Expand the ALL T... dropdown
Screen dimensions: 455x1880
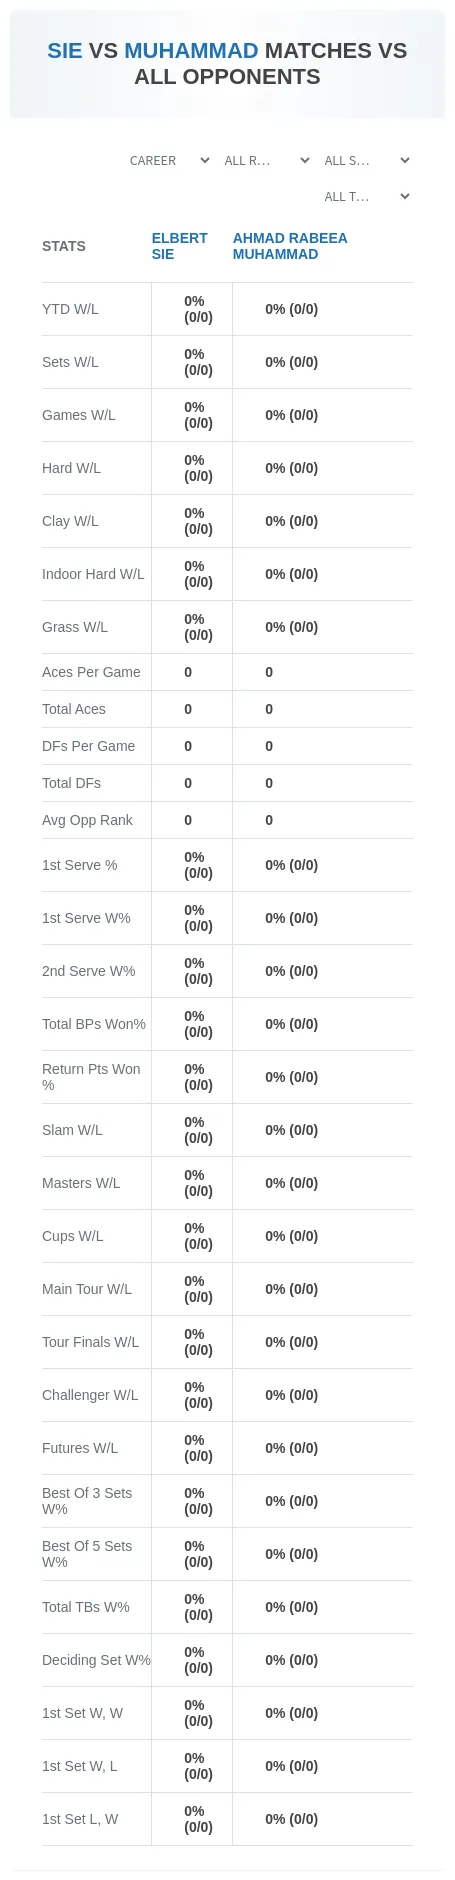(366, 197)
